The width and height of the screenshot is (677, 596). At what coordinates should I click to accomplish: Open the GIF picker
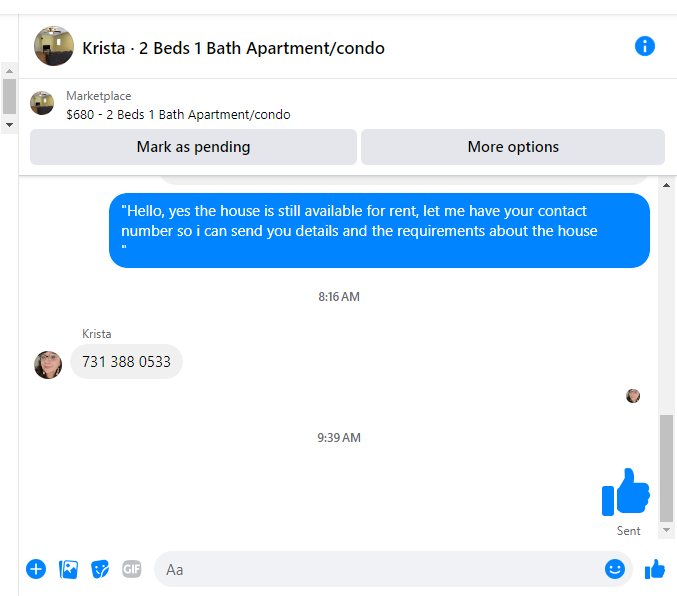132,569
